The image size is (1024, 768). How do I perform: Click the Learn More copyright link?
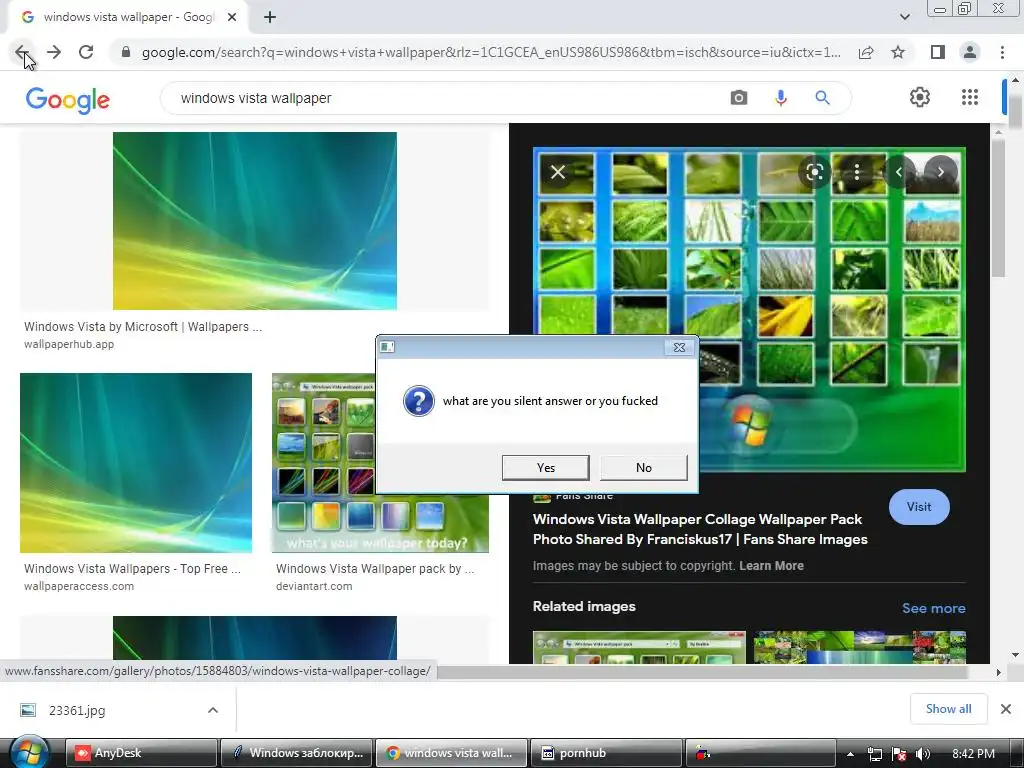coord(771,566)
